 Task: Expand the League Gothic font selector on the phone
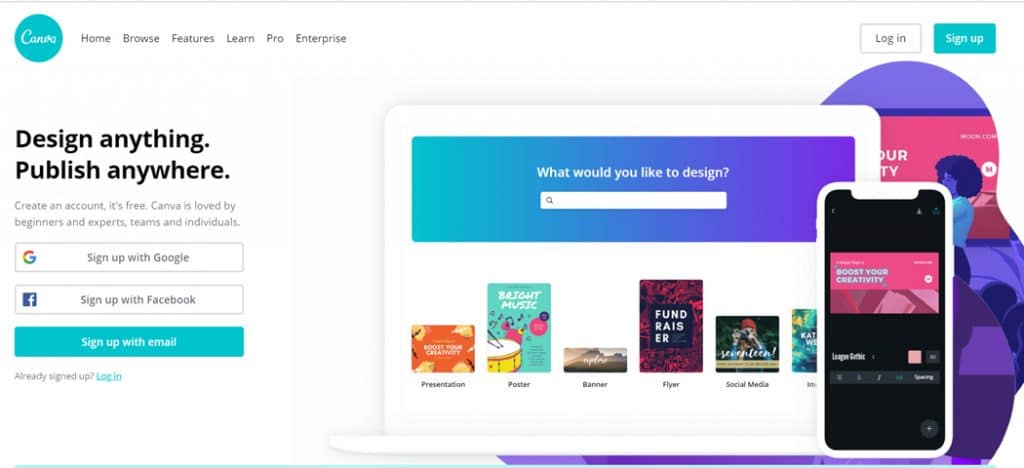point(853,357)
